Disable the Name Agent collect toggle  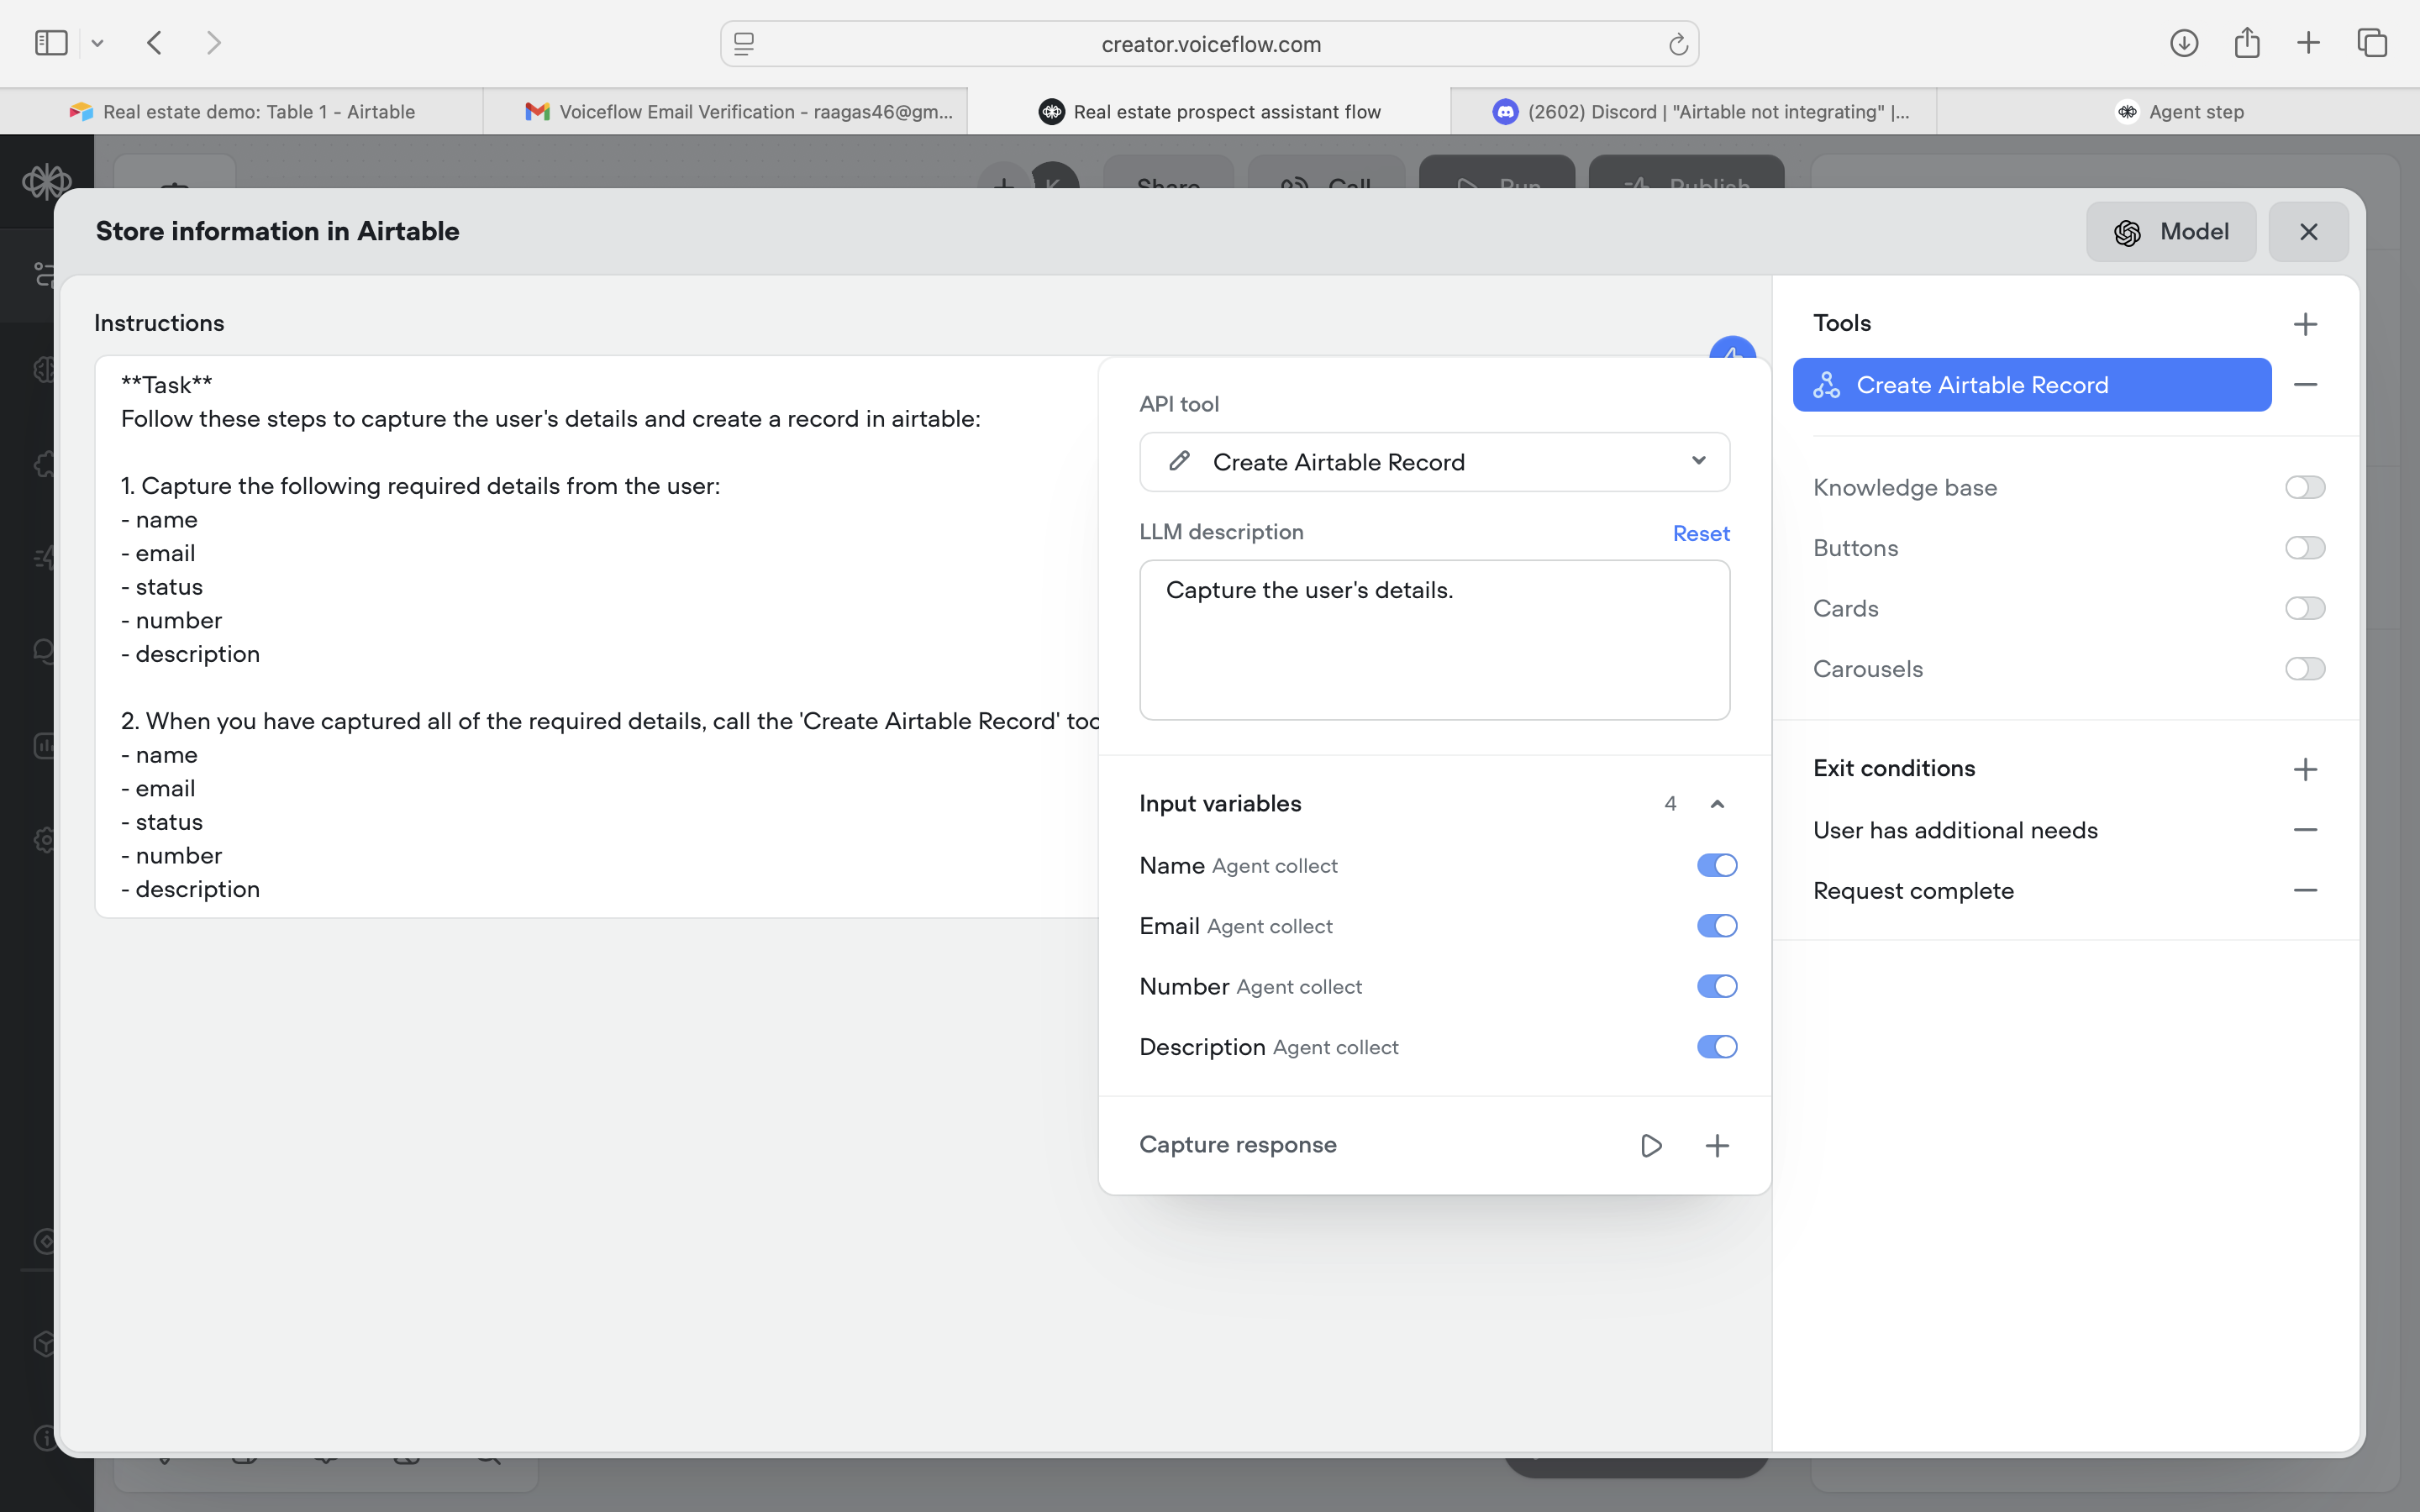coord(1717,865)
